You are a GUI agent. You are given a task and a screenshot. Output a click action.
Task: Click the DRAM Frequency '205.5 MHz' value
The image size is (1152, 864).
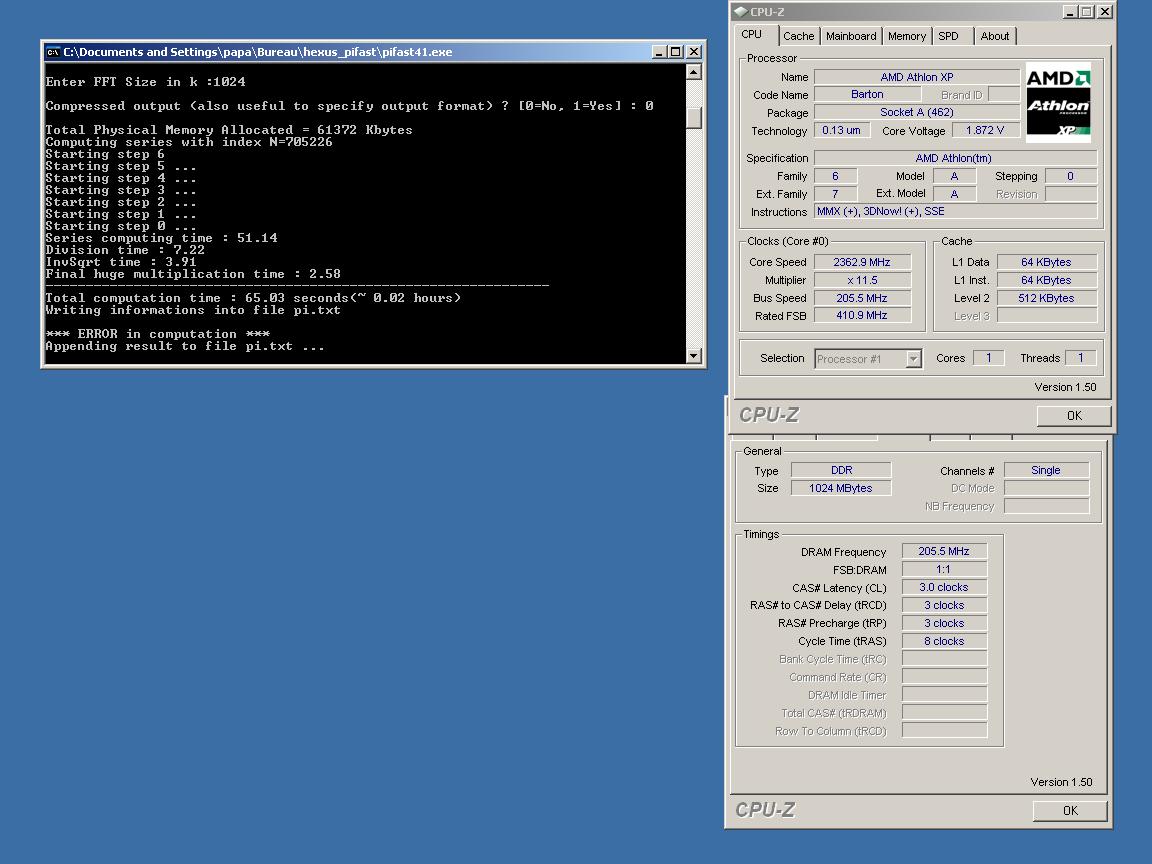pos(944,552)
